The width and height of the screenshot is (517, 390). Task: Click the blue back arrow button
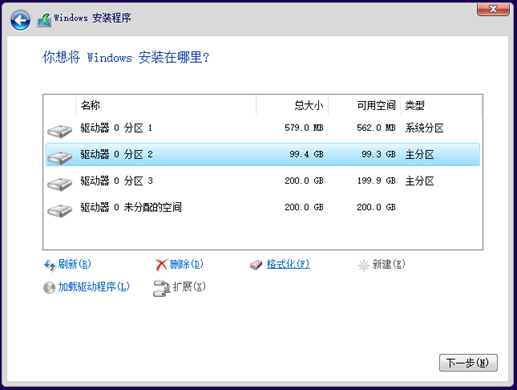(x=20, y=21)
